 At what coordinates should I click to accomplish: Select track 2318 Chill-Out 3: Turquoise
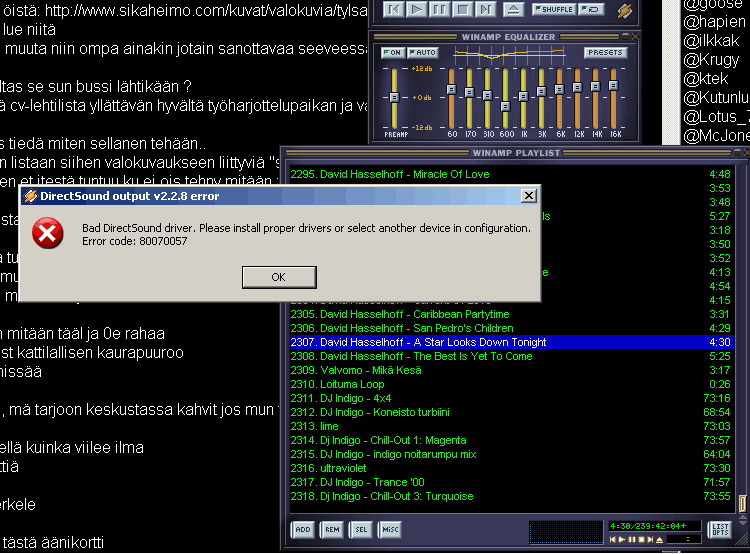511,496
